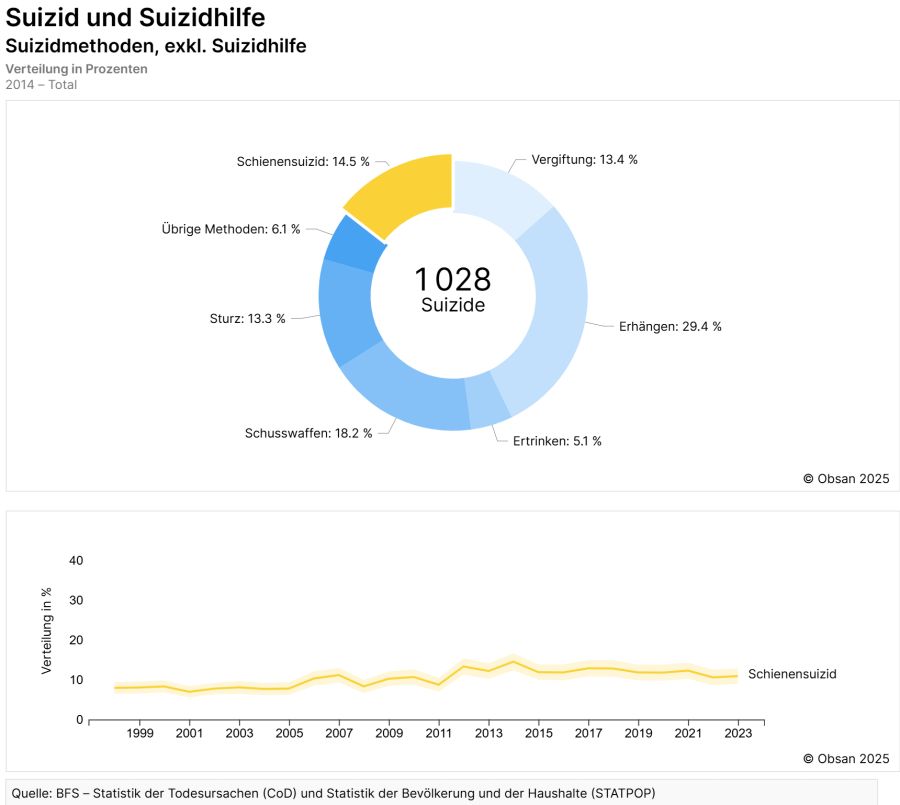Click the 2023 tick on the x-axis
The width and height of the screenshot is (900, 805).
738,733
